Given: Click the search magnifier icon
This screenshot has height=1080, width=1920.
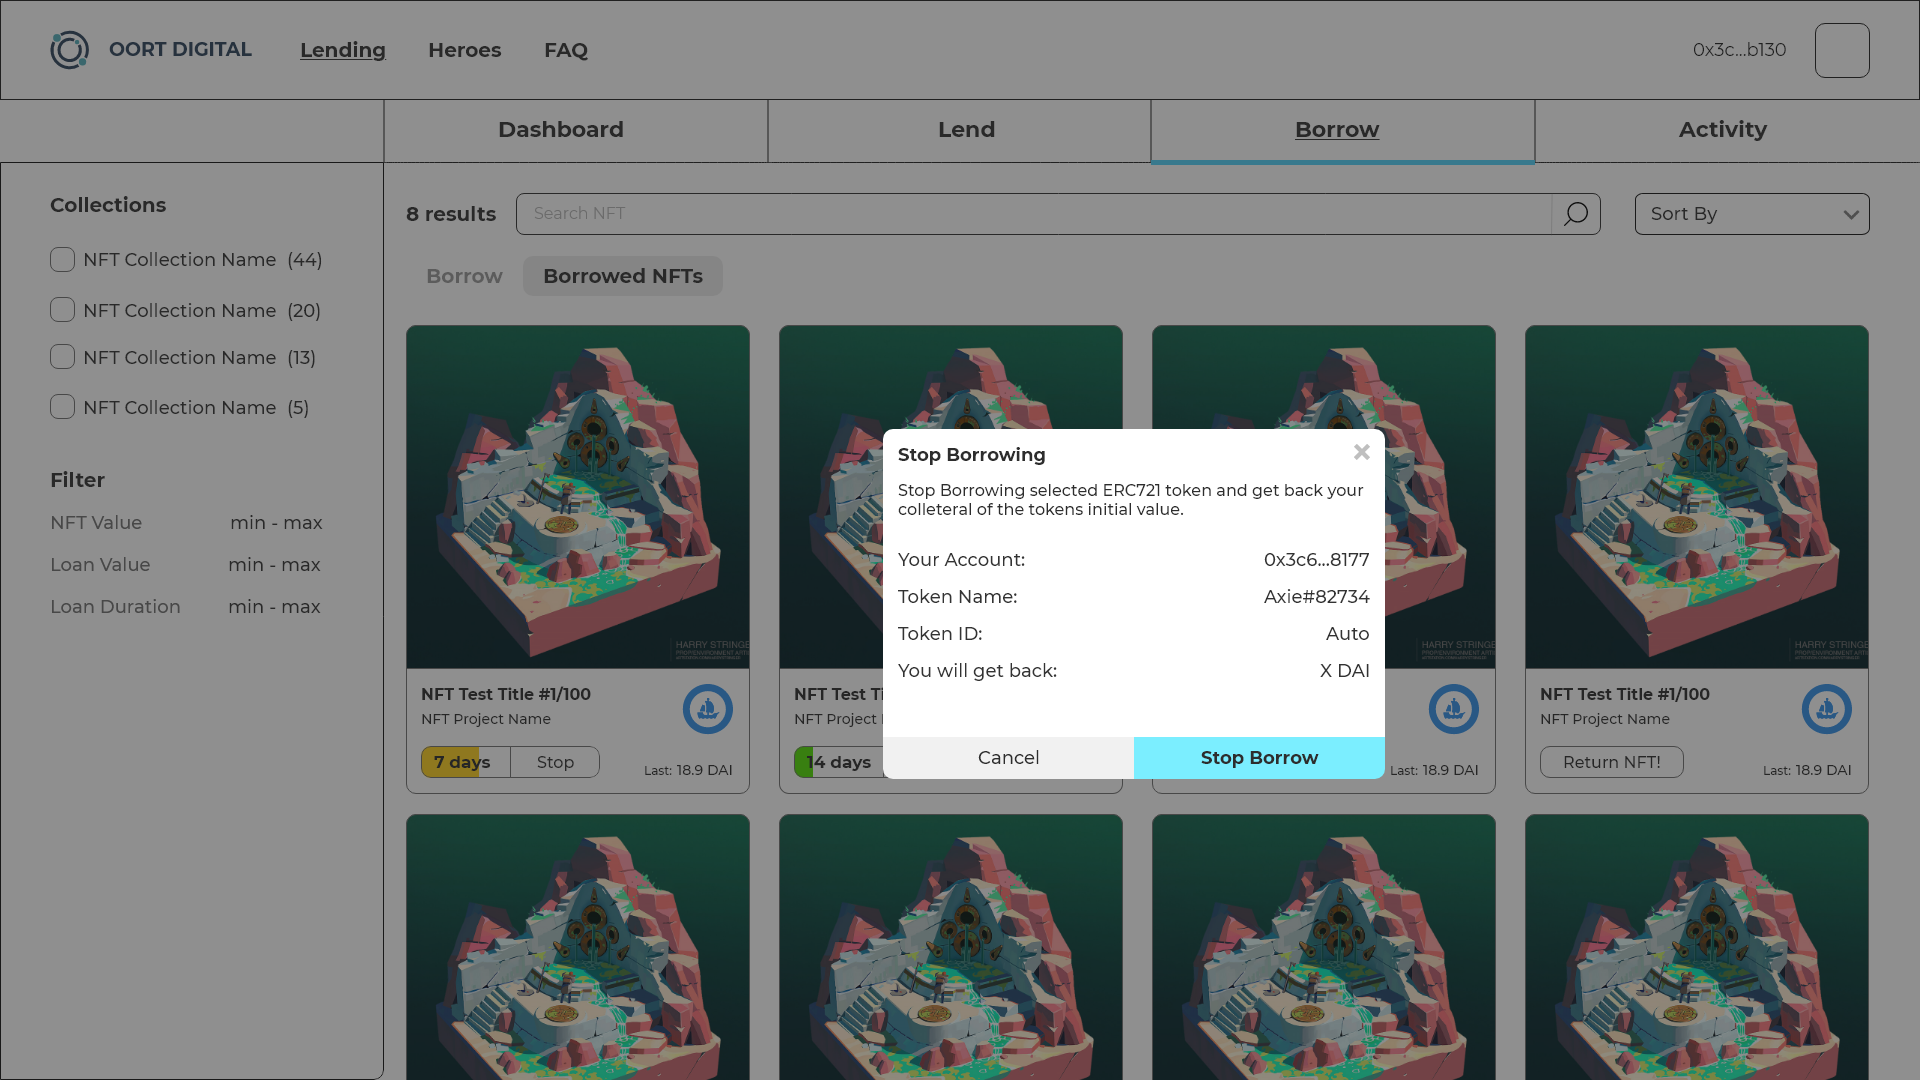Looking at the screenshot, I should [1576, 214].
